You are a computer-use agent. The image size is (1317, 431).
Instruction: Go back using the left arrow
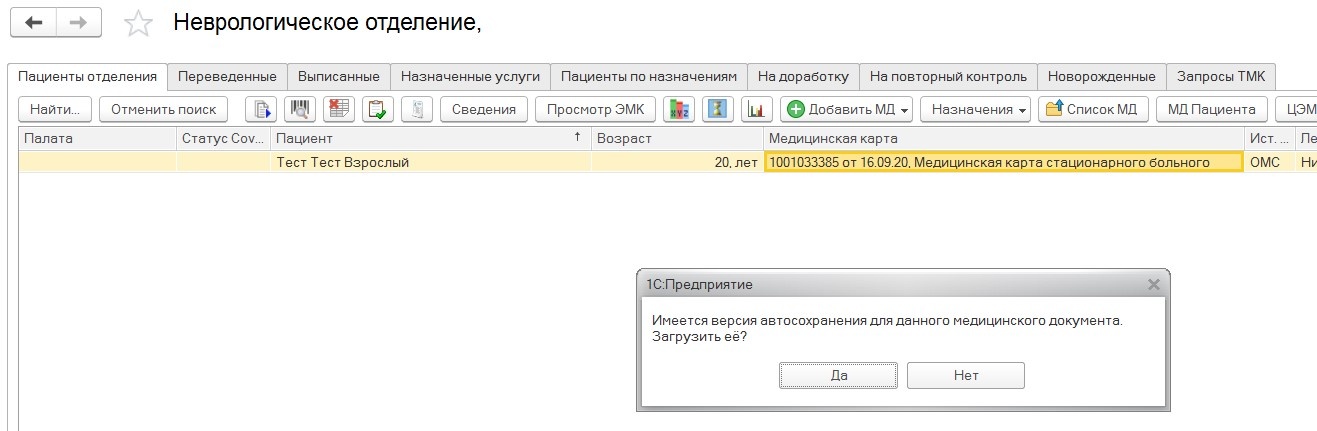(34, 23)
